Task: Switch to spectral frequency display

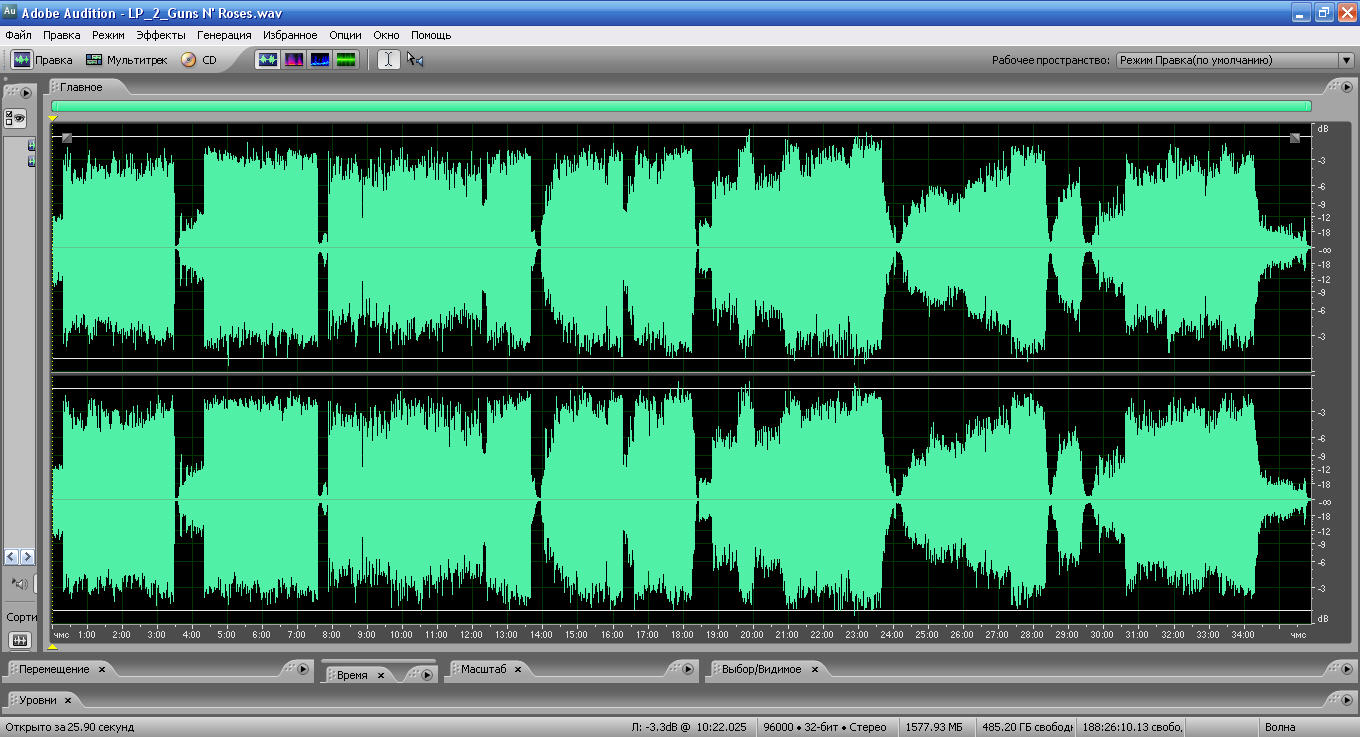Action: pyautogui.click(x=294, y=60)
